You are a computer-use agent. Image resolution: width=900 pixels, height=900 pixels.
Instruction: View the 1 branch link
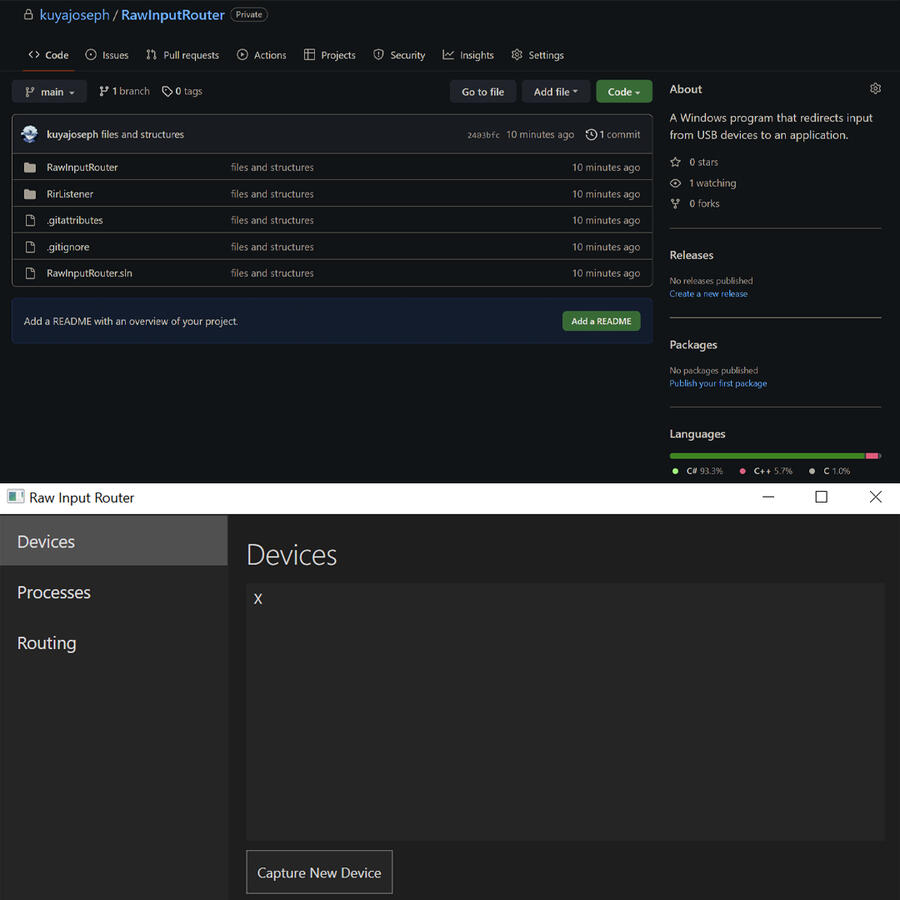pos(124,91)
